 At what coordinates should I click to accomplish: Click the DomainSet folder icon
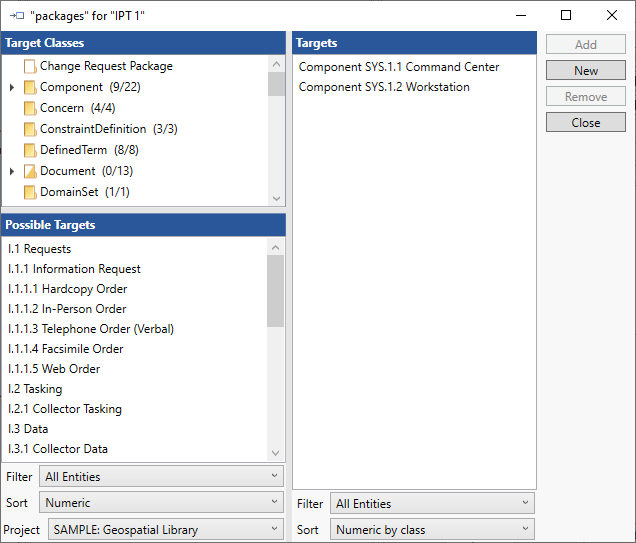(x=30, y=192)
